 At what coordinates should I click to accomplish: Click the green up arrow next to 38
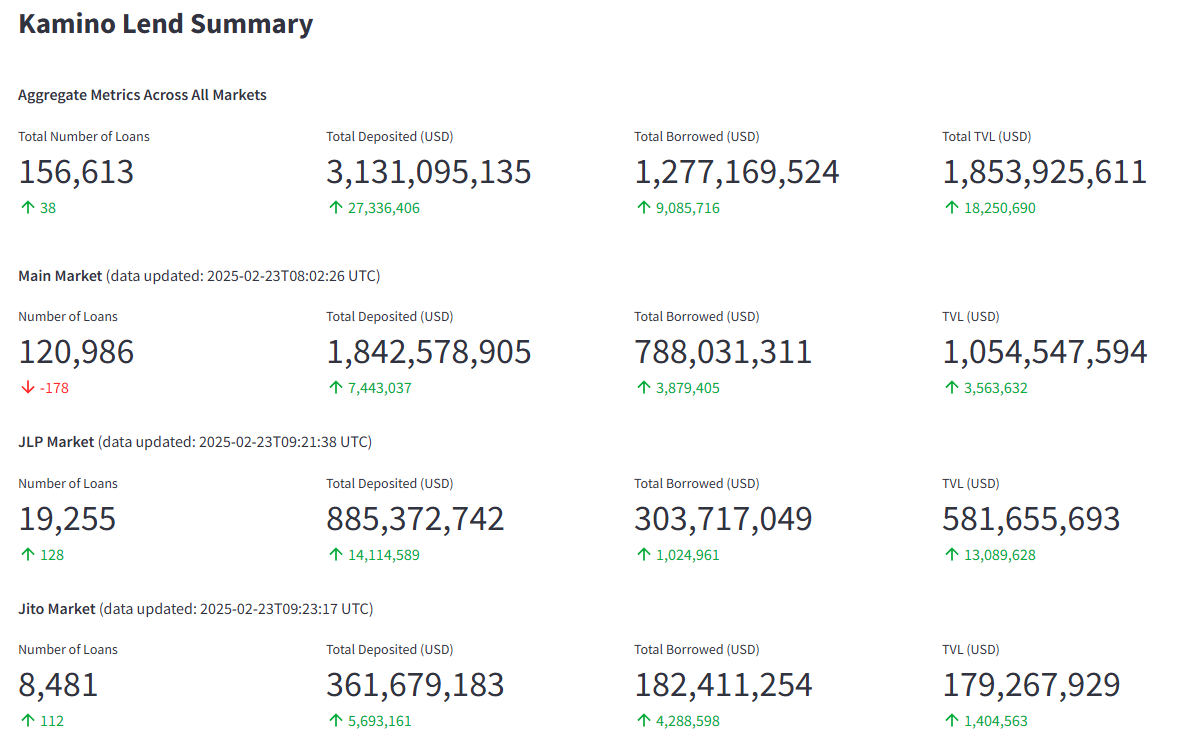(x=26, y=208)
